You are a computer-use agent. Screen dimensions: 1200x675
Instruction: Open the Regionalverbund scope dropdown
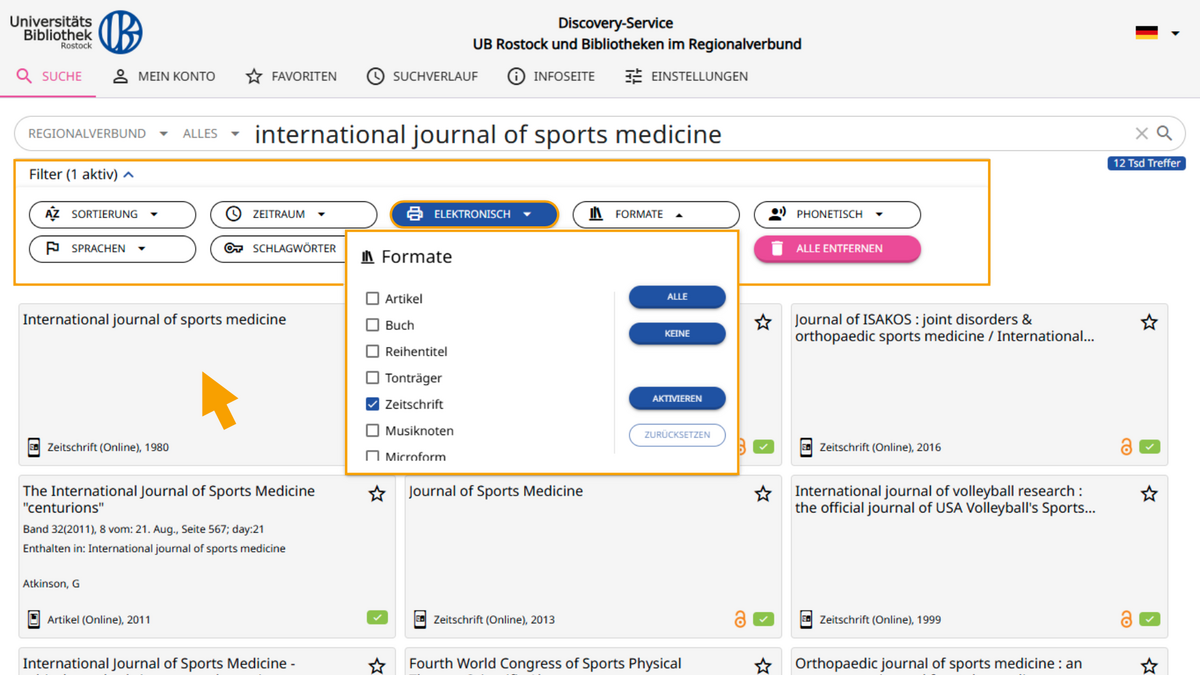(93, 133)
